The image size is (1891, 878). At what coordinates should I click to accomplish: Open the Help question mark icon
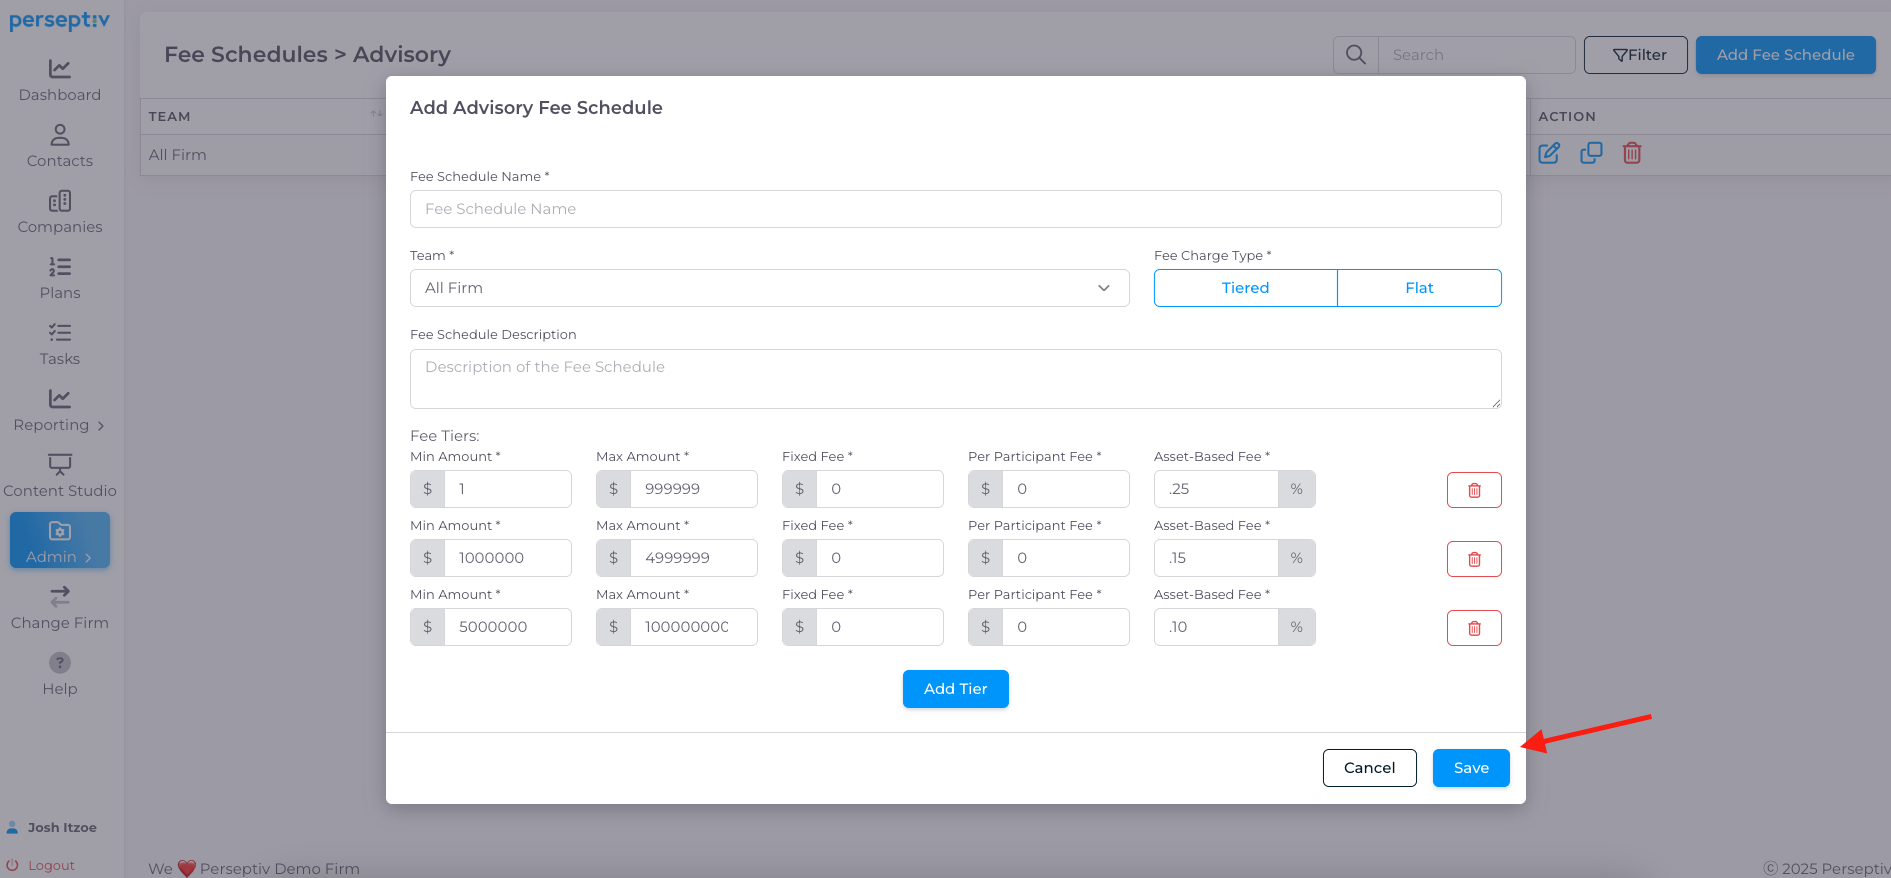(x=60, y=663)
